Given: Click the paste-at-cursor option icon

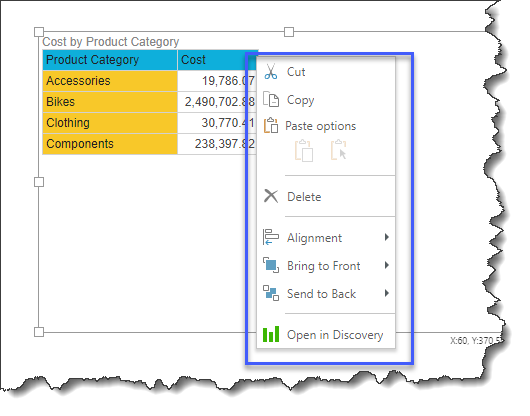Looking at the screenshot, I should (338, 150).
